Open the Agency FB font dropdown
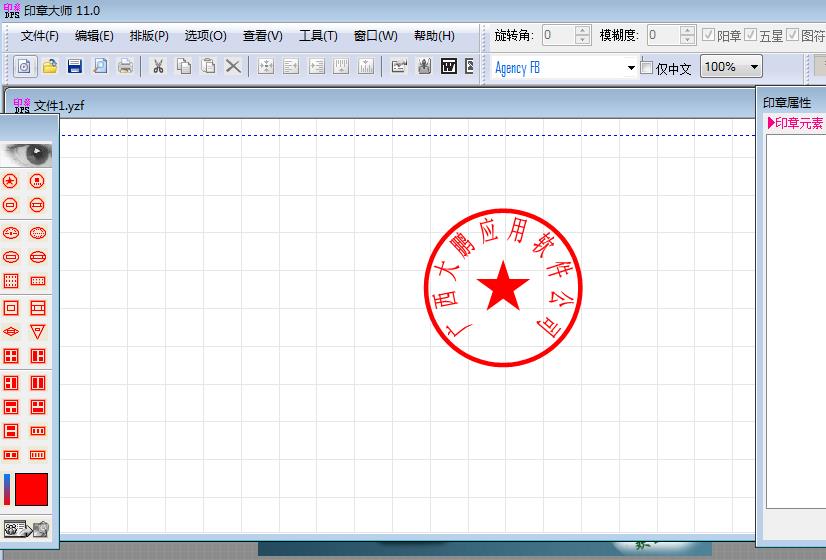The image size is (826, 560). (x=631, y=67)
